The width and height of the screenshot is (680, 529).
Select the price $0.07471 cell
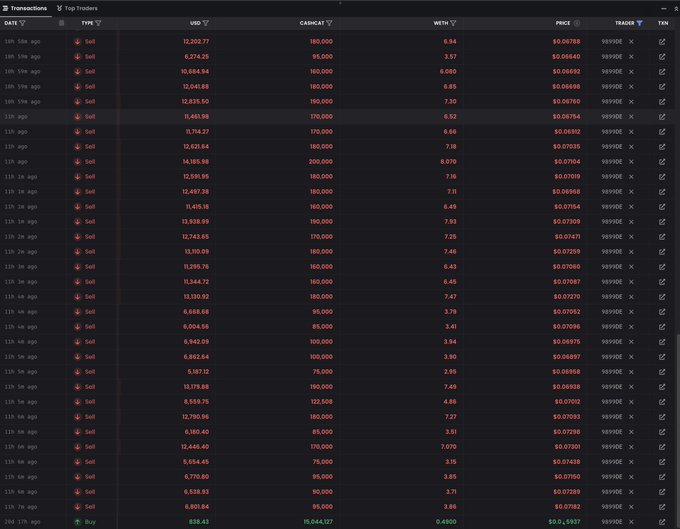click(567, 237)
